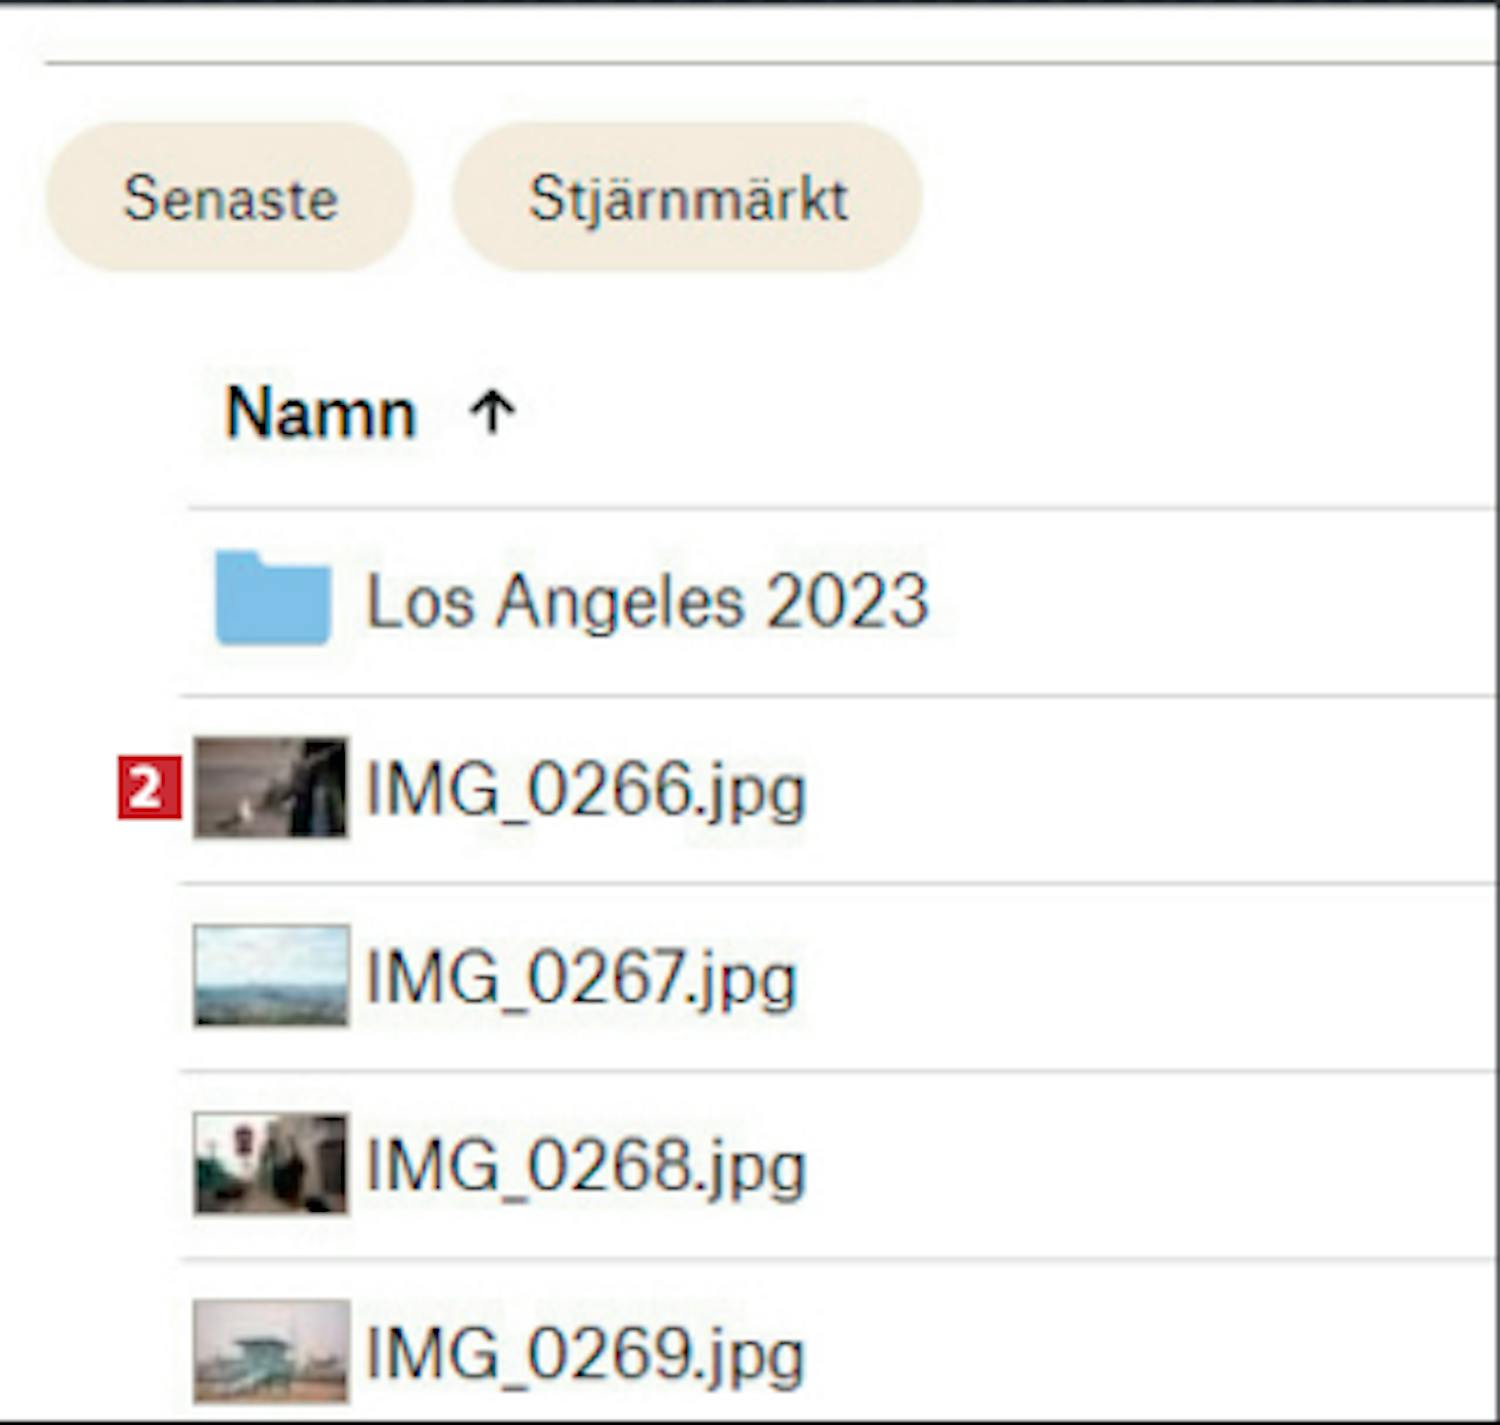Image resolution: width=1500 pixels, height=1425 pixels.
Task: Click the sort direction arrow beside Namn
Action: (492, 412)
